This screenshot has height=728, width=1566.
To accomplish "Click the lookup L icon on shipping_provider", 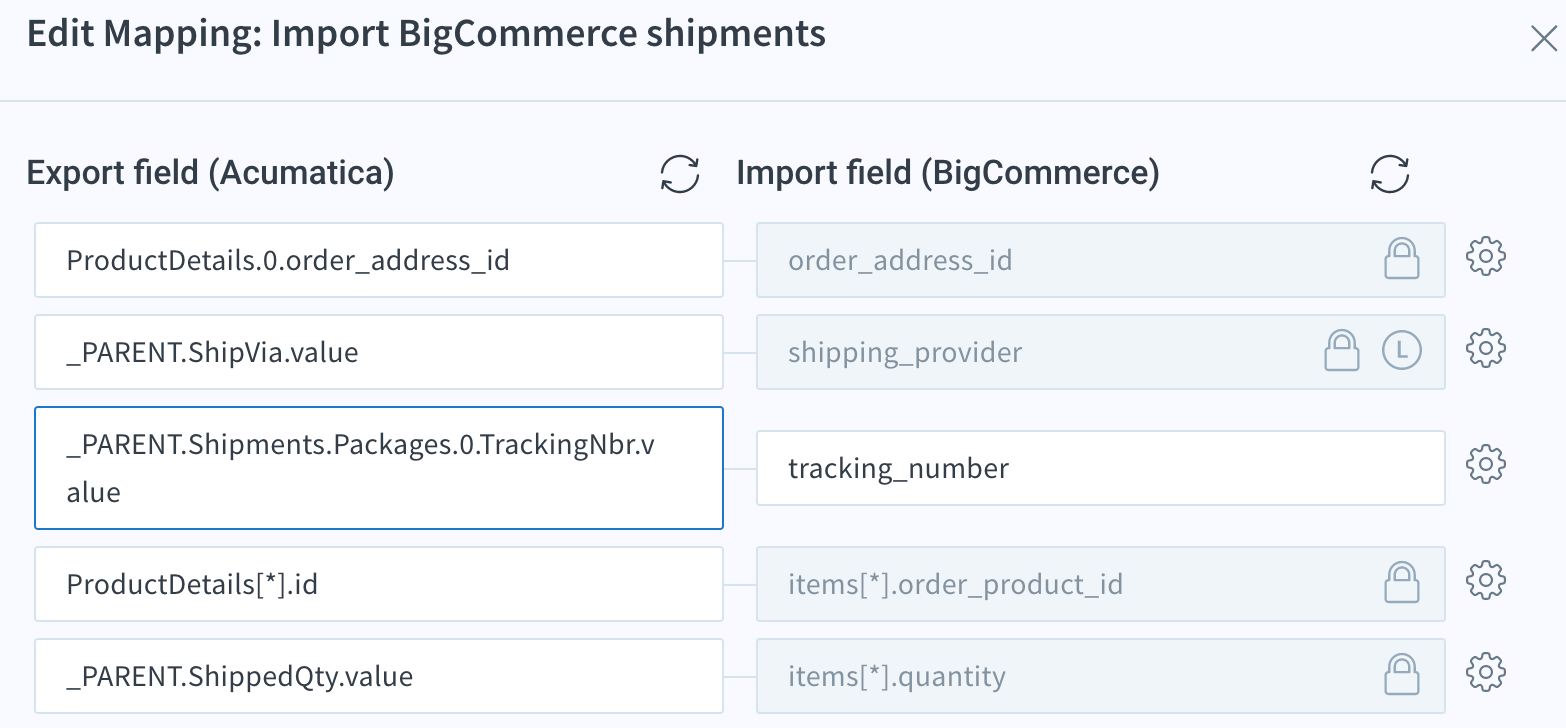I will pos(1401,350).
